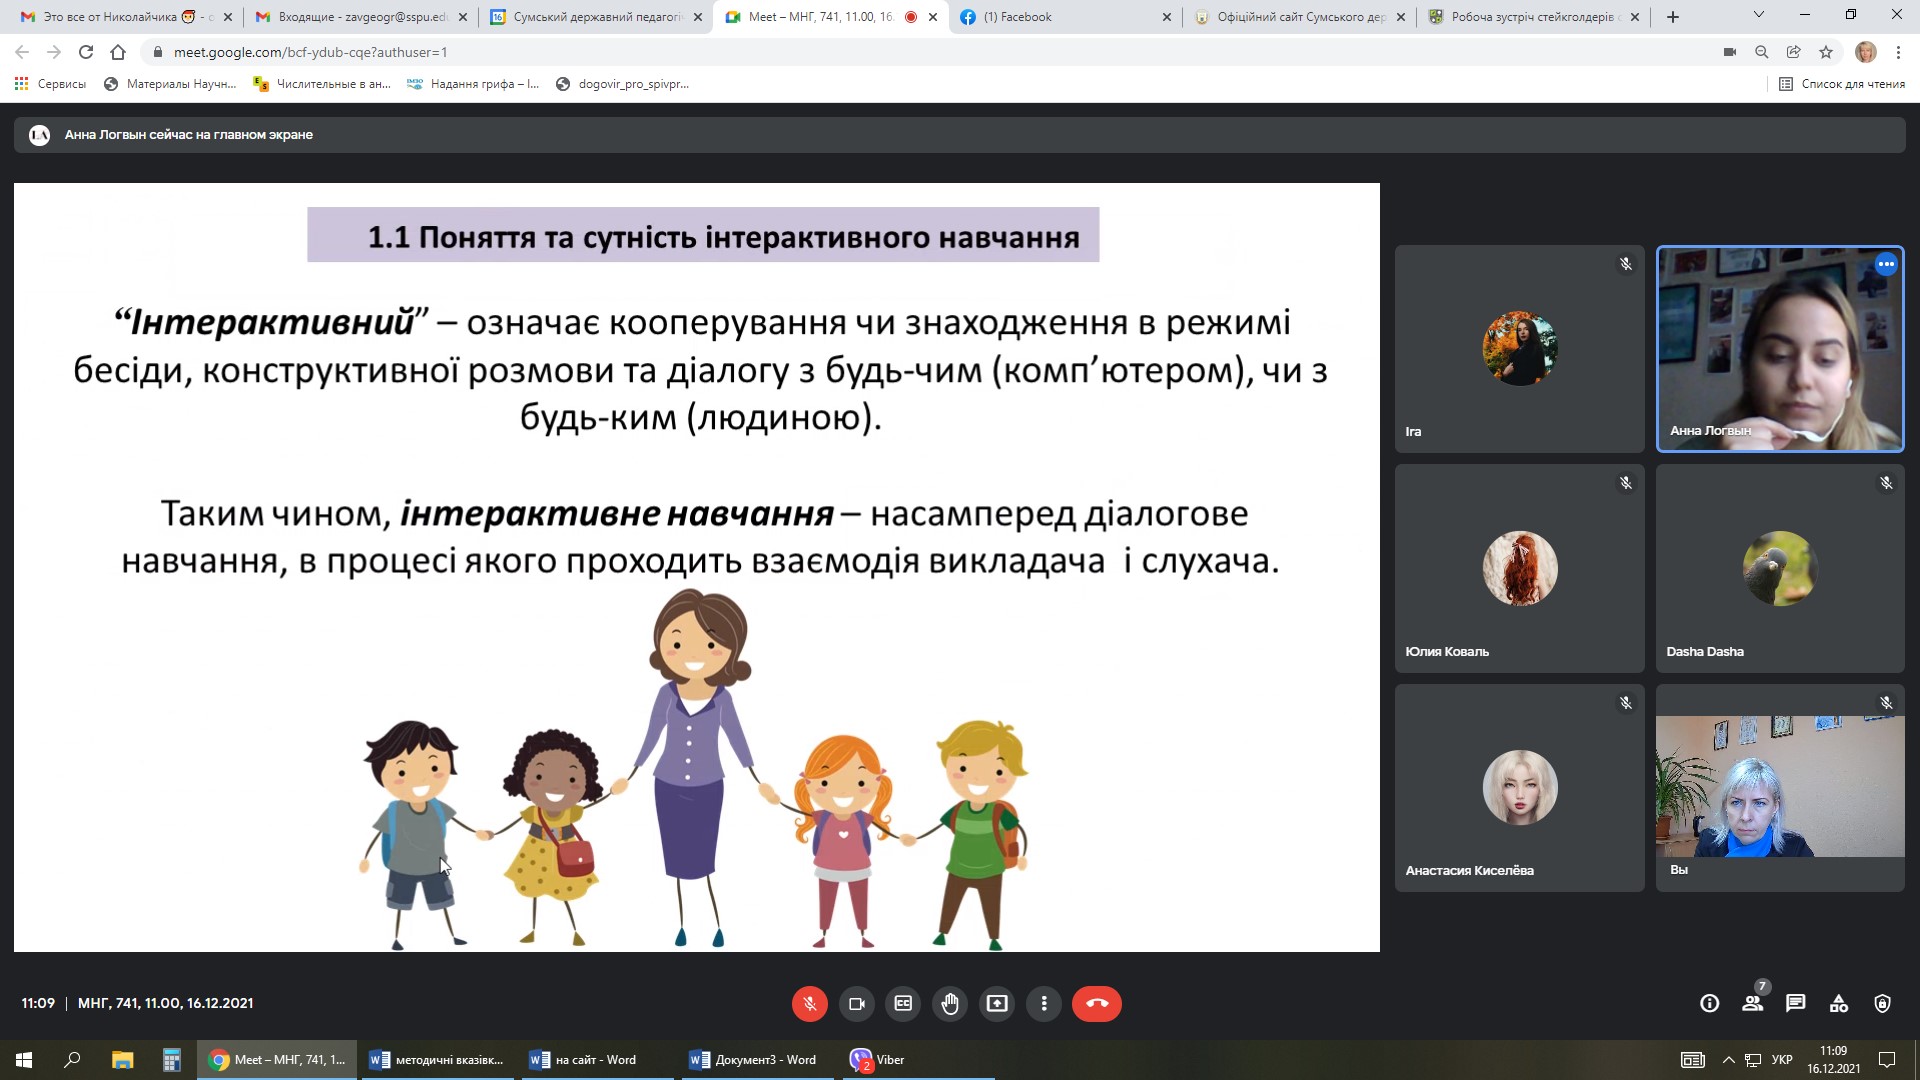Open the meeting details info icon
1920x1080 pixels.
coord(1709,1003)
